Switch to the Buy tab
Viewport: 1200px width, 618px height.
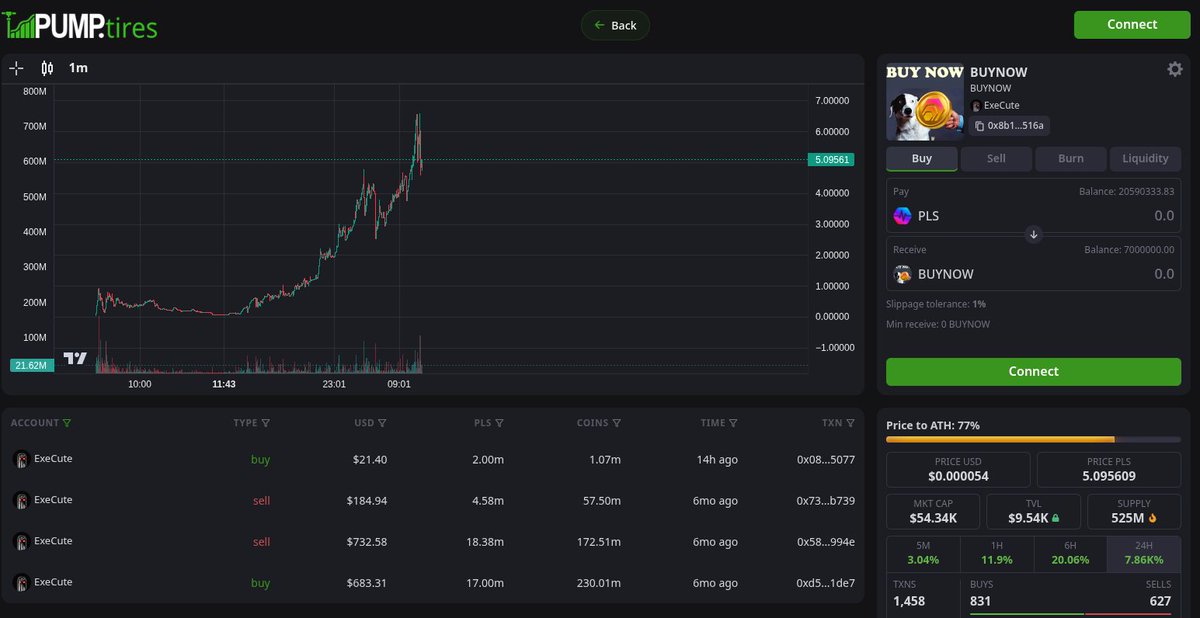(922, 158)
